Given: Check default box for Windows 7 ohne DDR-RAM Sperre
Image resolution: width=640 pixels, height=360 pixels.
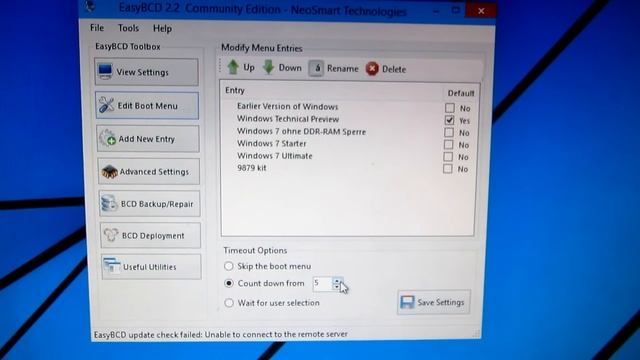Looking at the screenshot, I should [x=449, y=132].
